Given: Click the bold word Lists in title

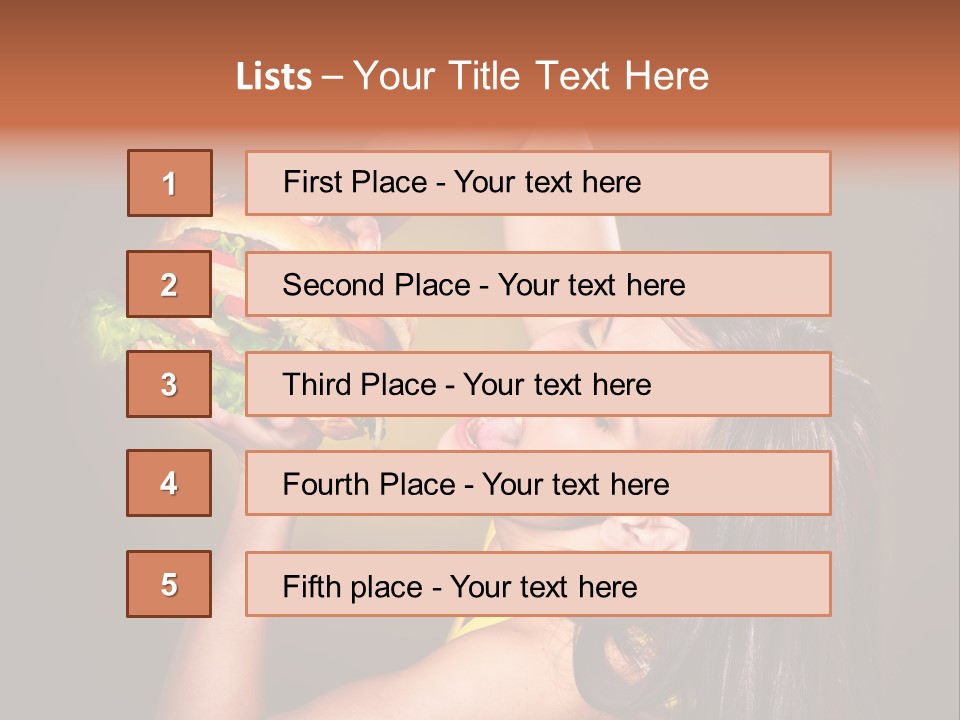Looking at the screenshot, I should pyautogui.click(x=273, y=77).
